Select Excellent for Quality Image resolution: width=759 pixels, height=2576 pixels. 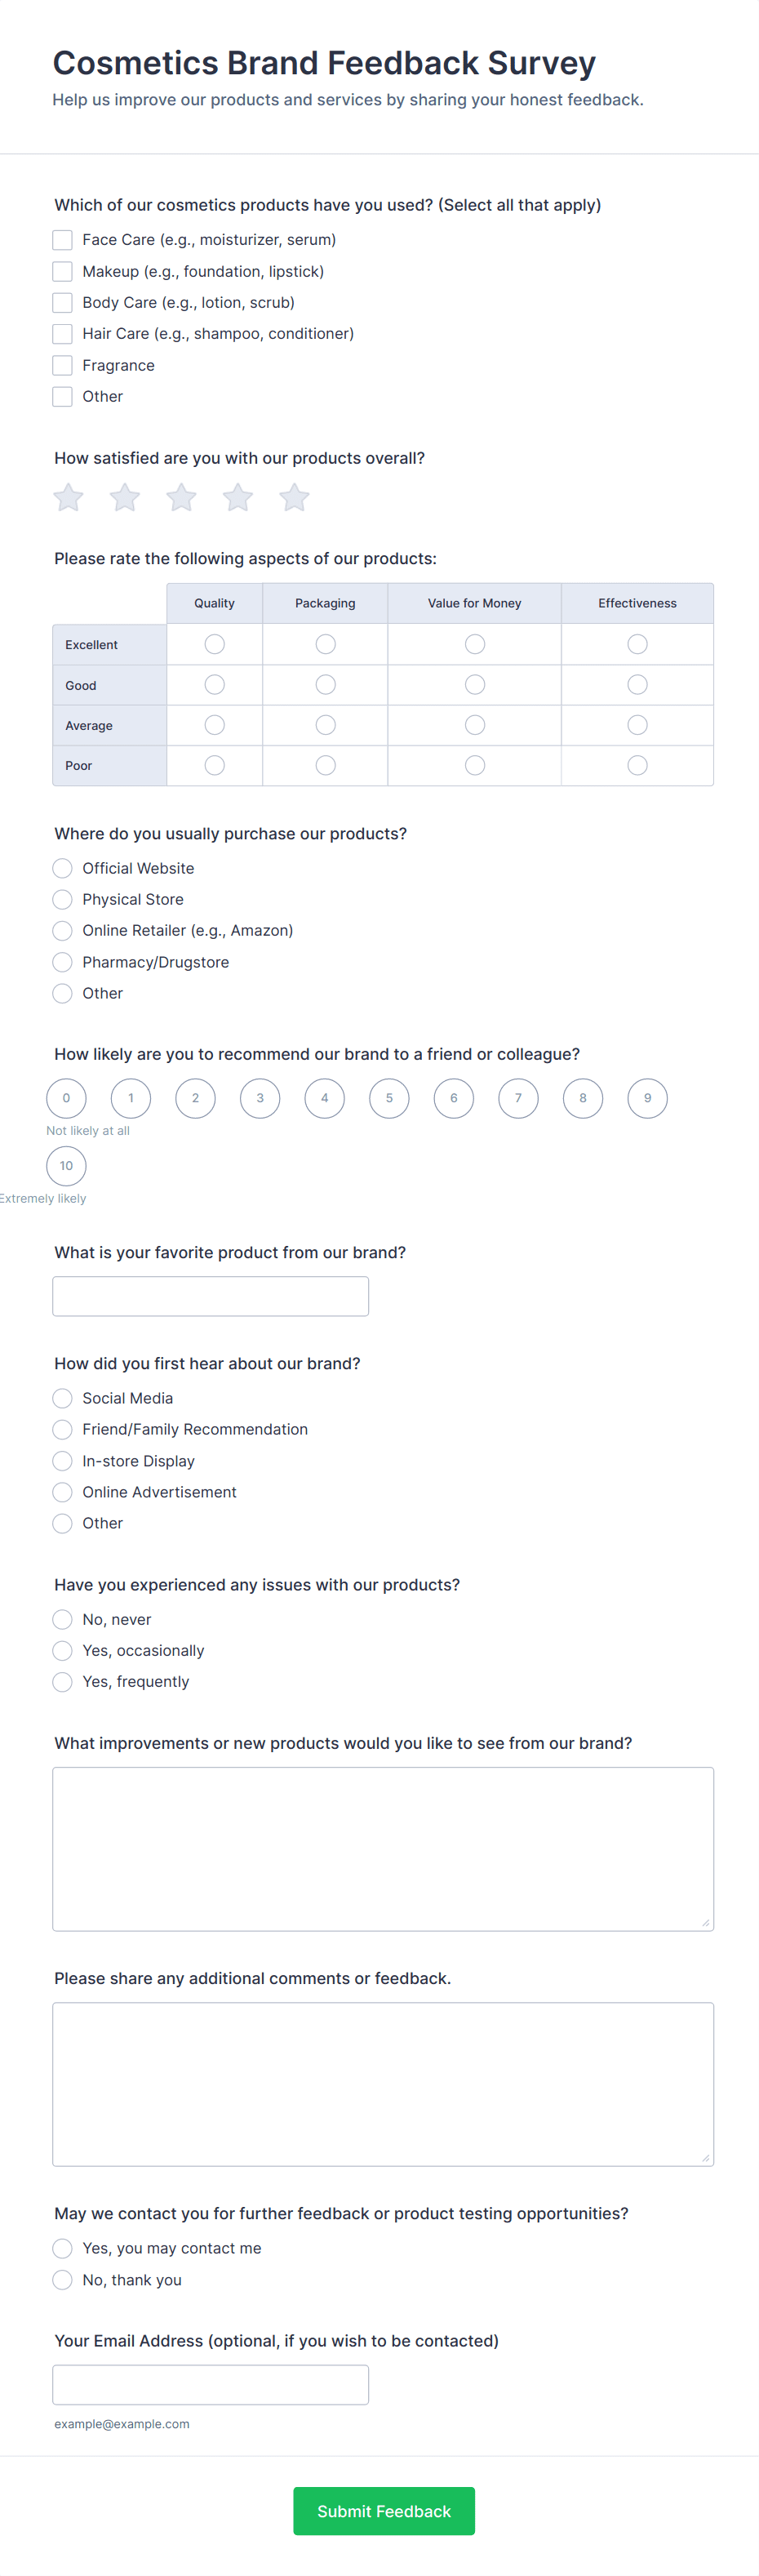tap(215, 644)
